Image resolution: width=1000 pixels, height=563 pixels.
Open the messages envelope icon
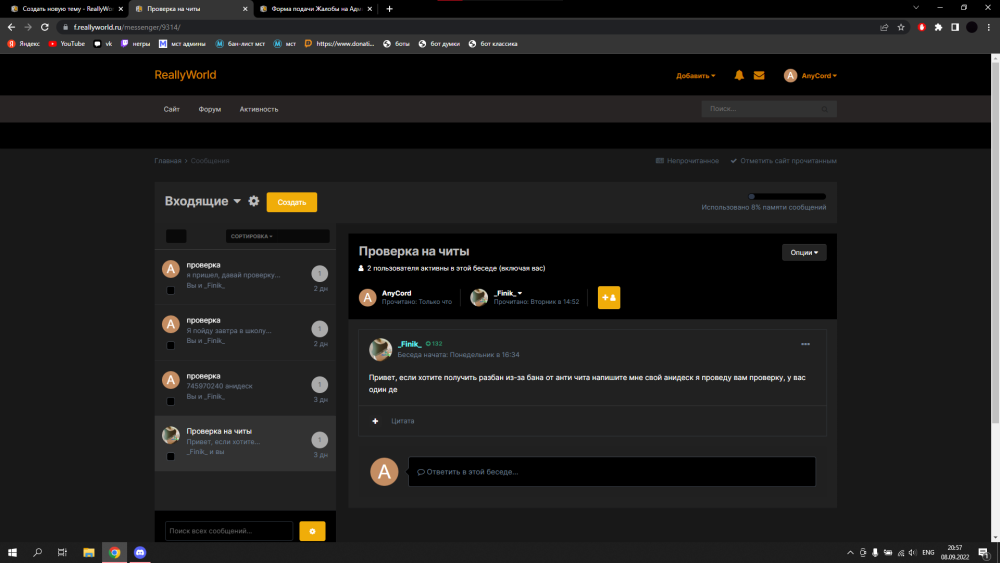759,75
